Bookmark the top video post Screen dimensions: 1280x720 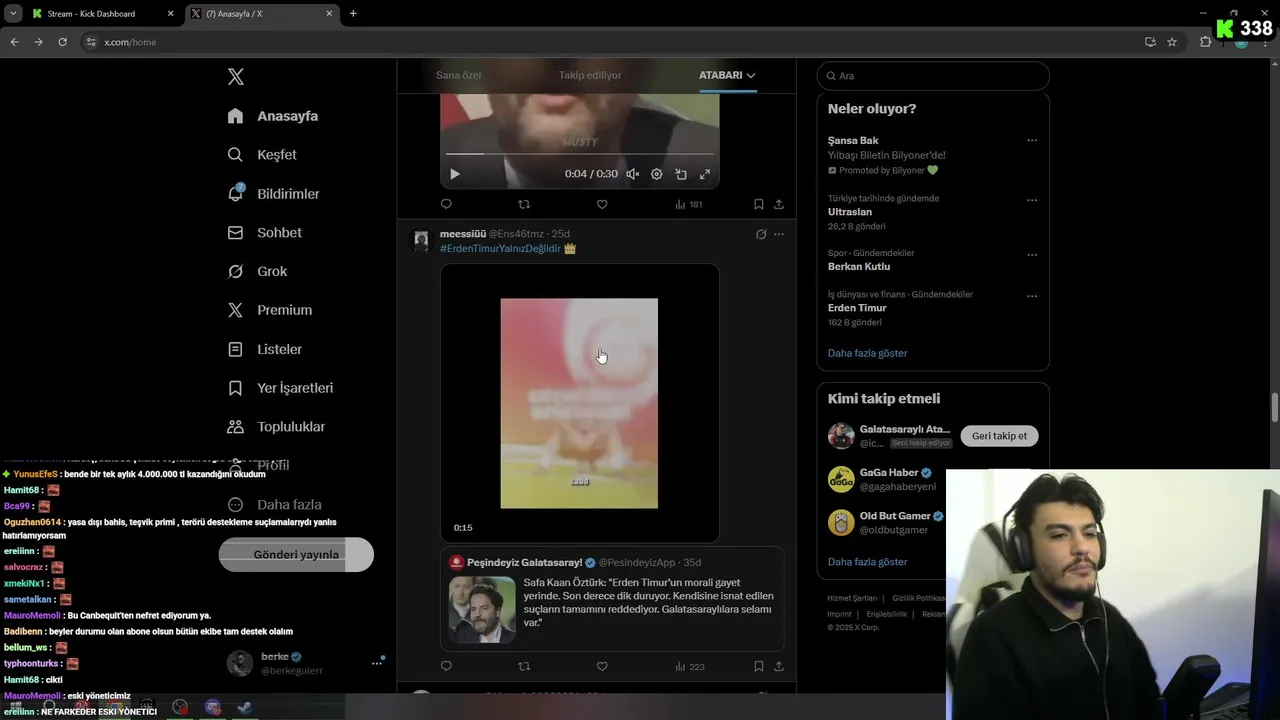pyautogui.click(x=759, y=204)
